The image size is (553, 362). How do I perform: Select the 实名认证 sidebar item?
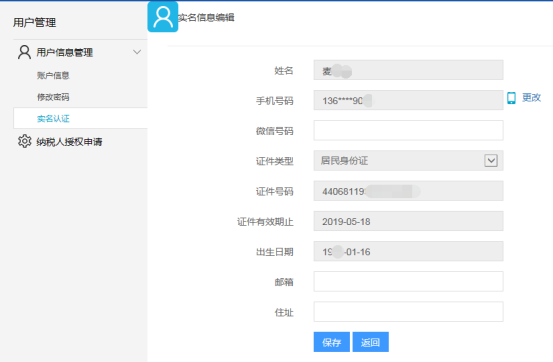tap(80, 118)
